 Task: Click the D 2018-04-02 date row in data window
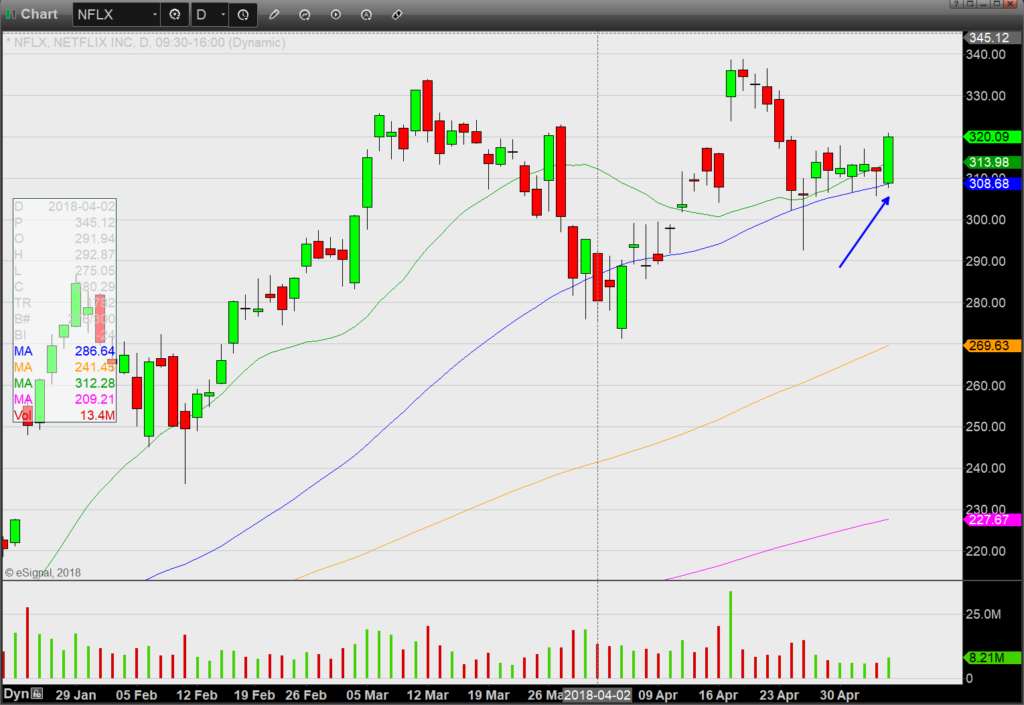coord(65,206)
